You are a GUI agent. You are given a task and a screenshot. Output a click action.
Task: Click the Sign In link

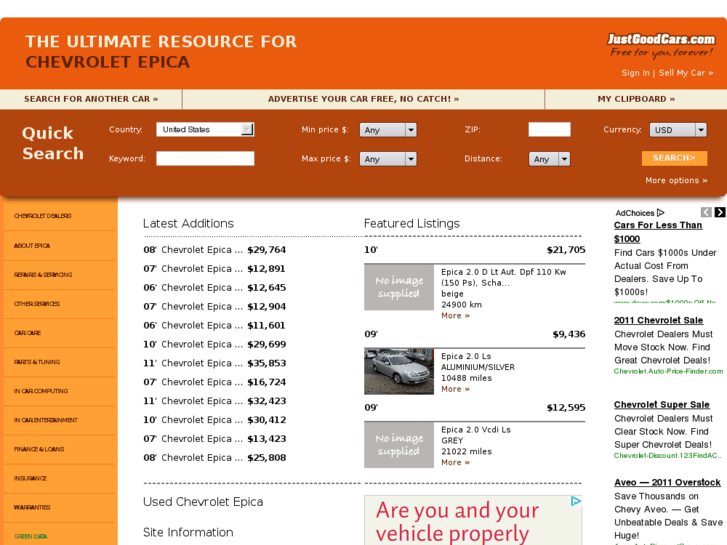[635, 73]
